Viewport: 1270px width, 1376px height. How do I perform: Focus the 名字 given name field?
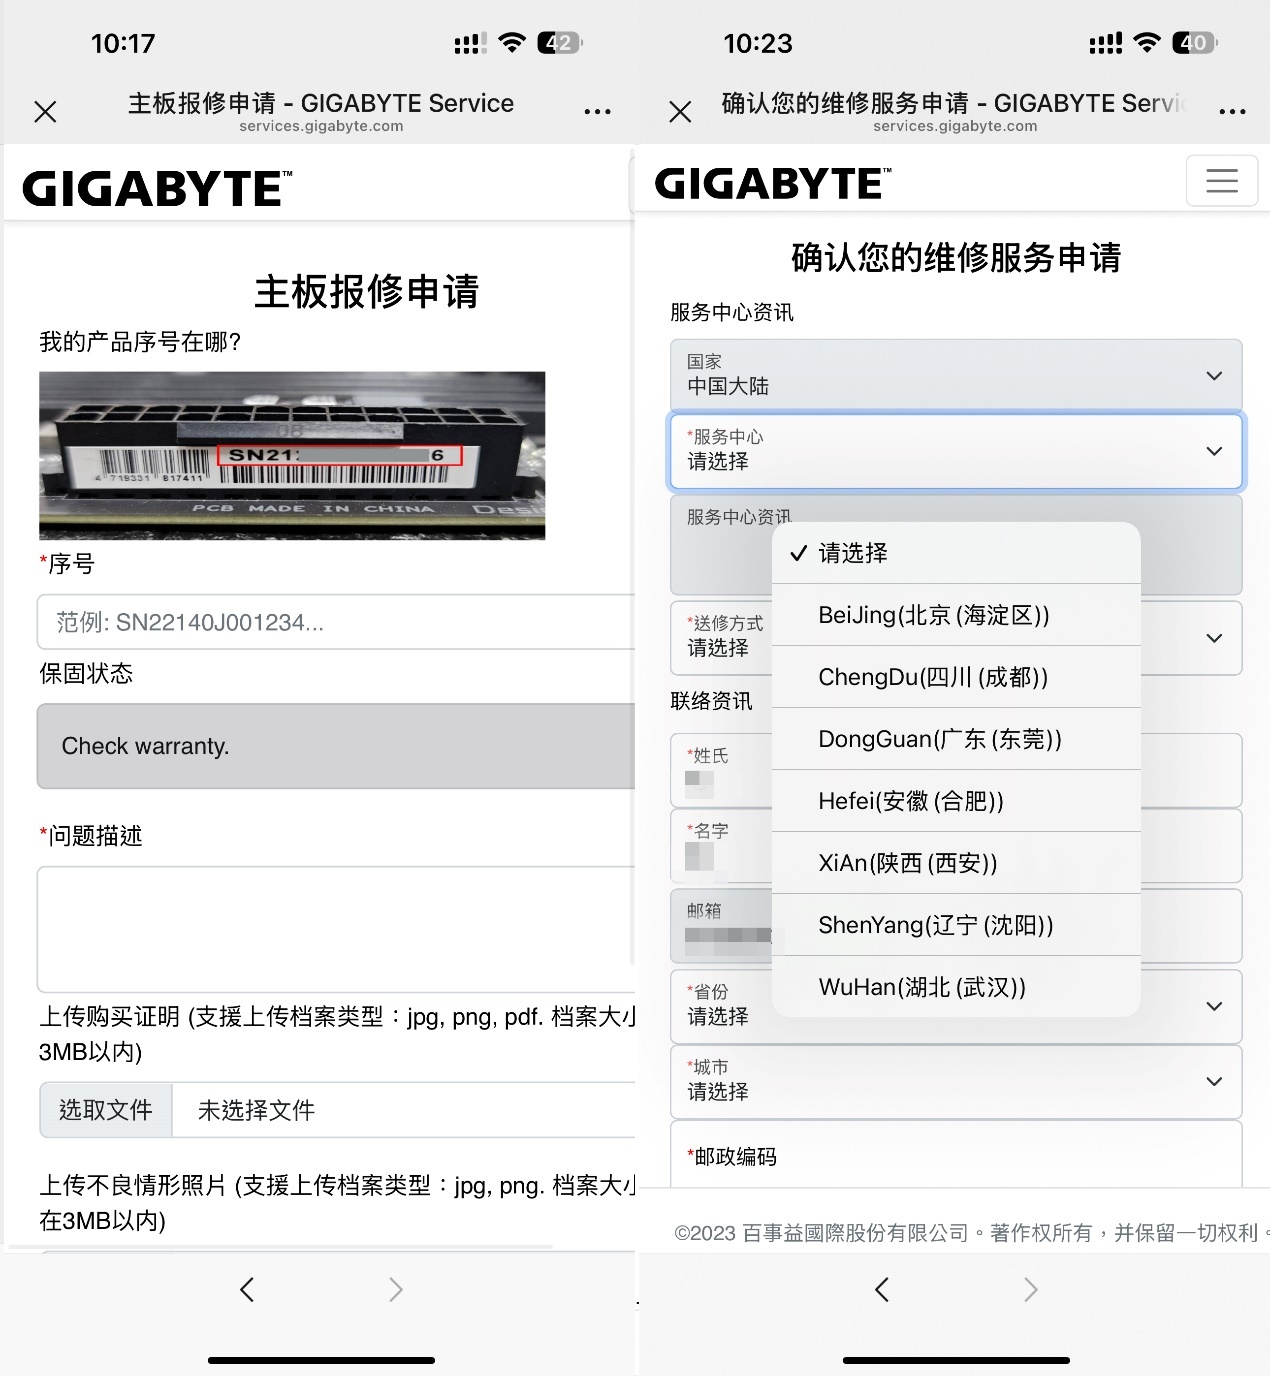tap(956, 846)
